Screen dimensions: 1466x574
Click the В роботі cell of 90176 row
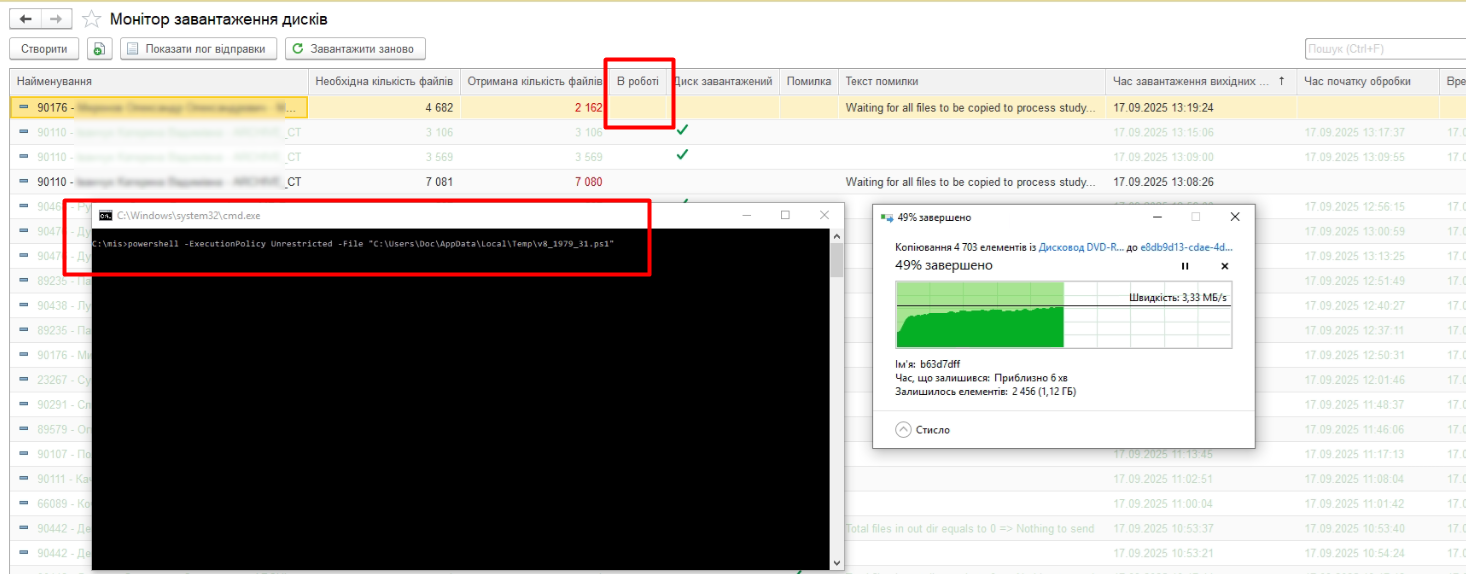point(638,107)
